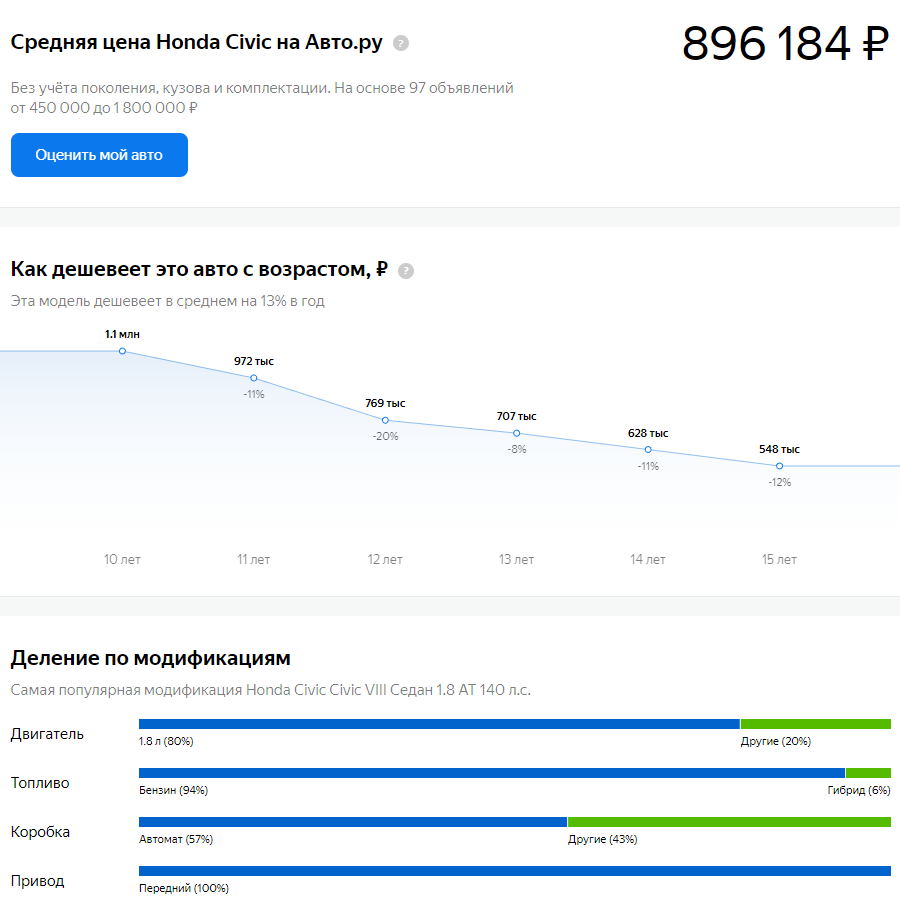This screenshot has height=915, width=900.
Task: Click the blue Передний drive bar
Action: 515,871
